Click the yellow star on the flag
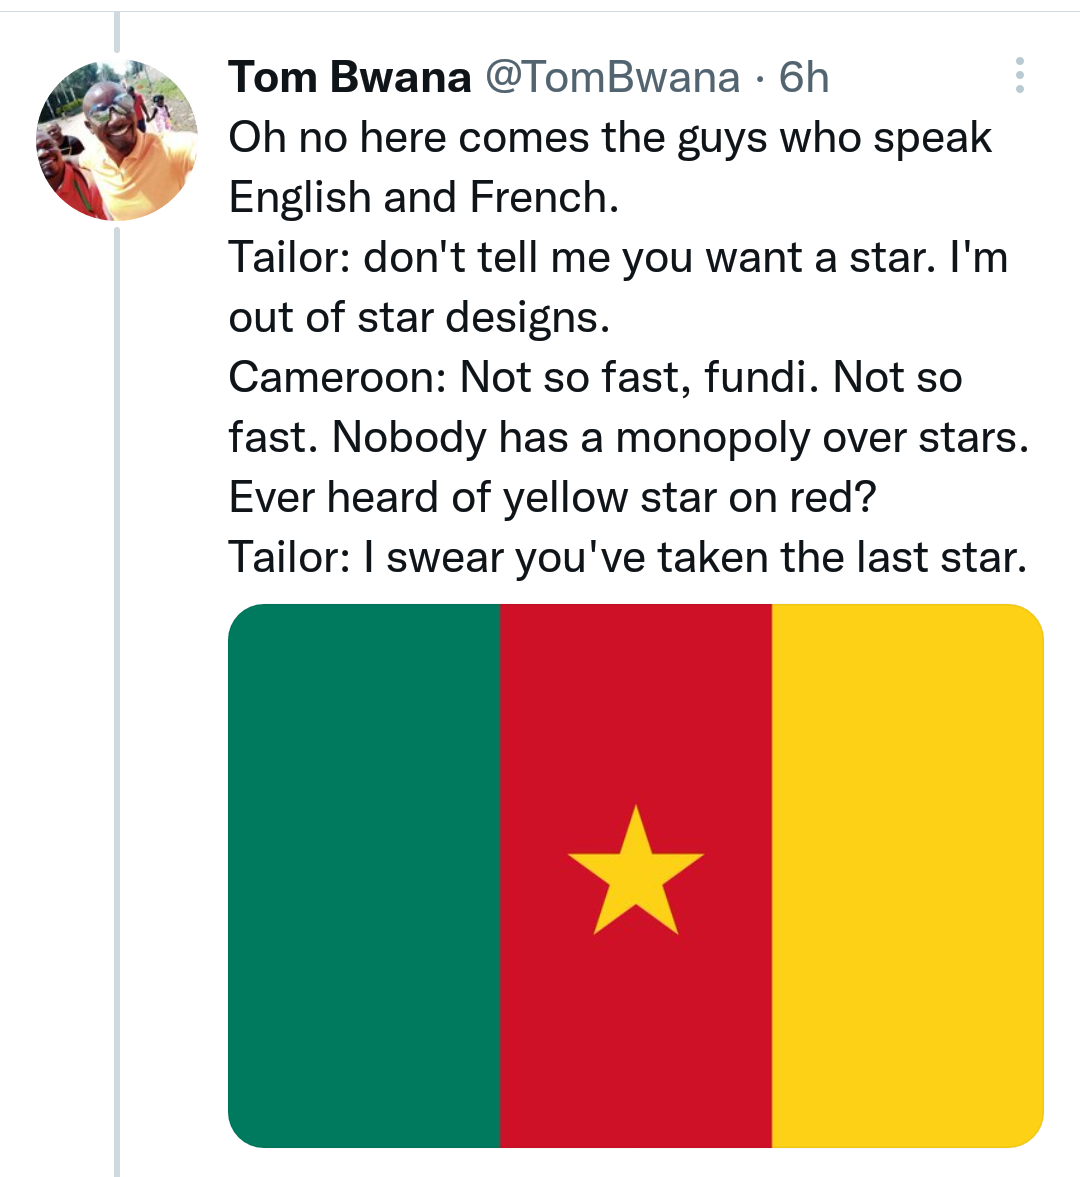The image size is (1080, 1177). pyautogui.click(x=635, y=871)
